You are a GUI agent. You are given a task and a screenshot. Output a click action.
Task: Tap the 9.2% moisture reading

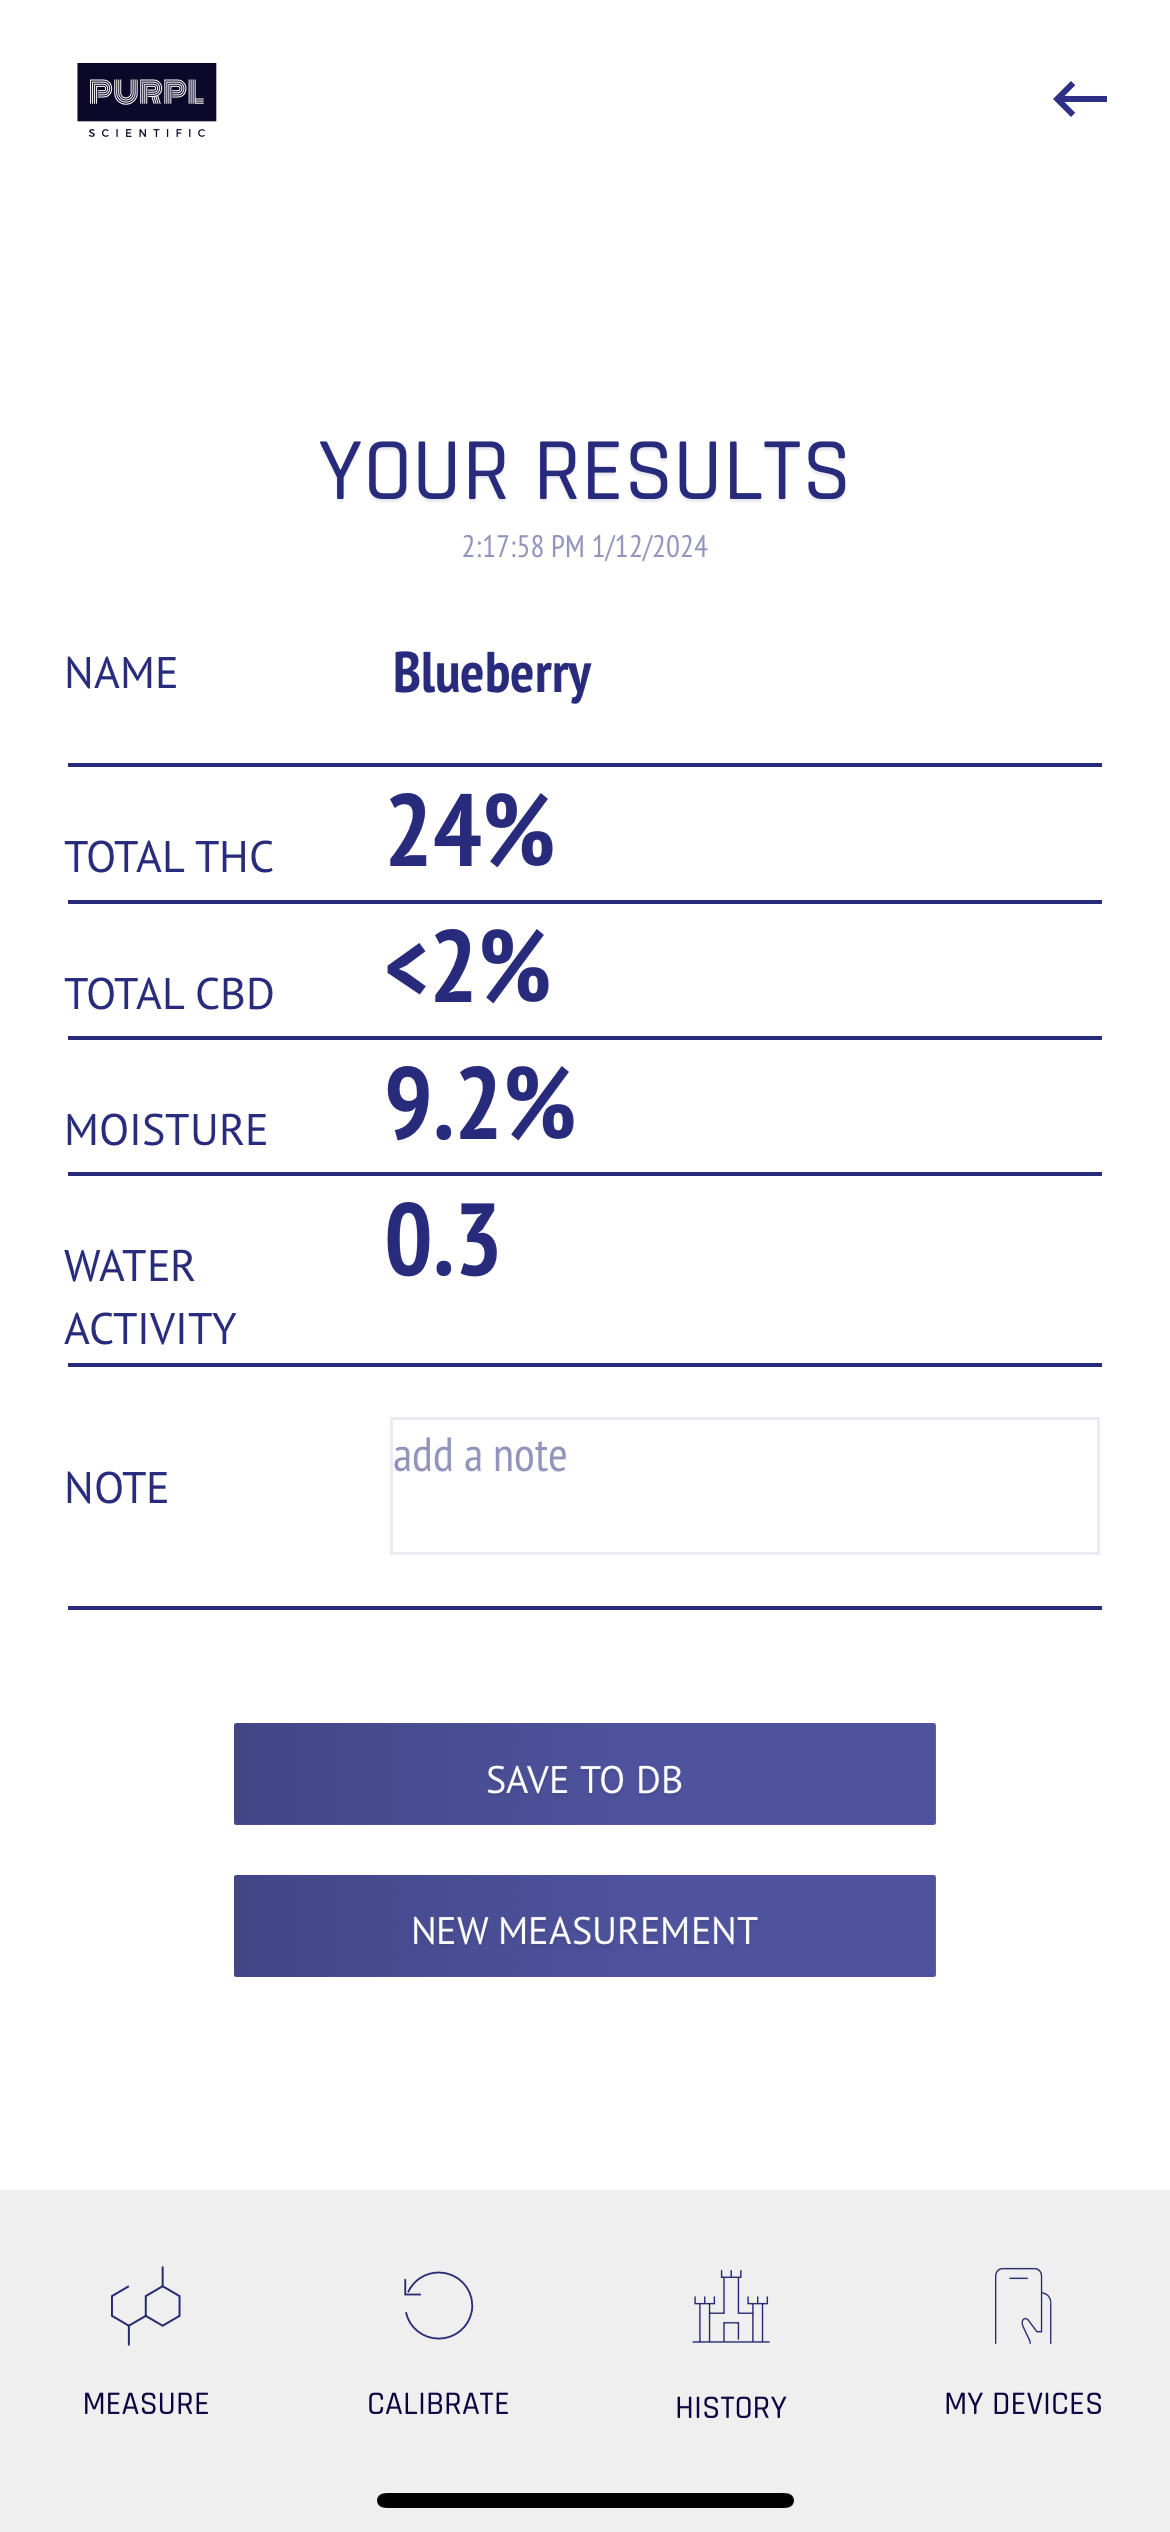pos(480,1103)
